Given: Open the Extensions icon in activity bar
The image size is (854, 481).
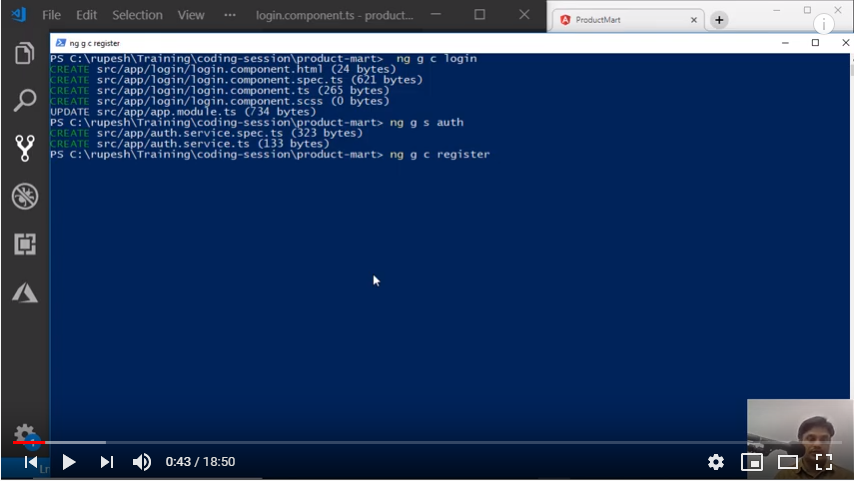Looking at the screenshot, I should [x=25, y=244].
